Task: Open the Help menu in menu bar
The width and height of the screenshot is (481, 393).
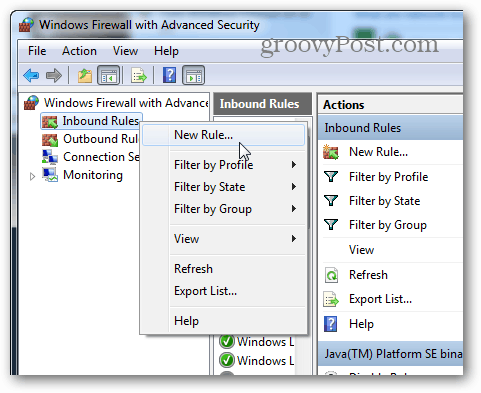Action: pos(166,51)
